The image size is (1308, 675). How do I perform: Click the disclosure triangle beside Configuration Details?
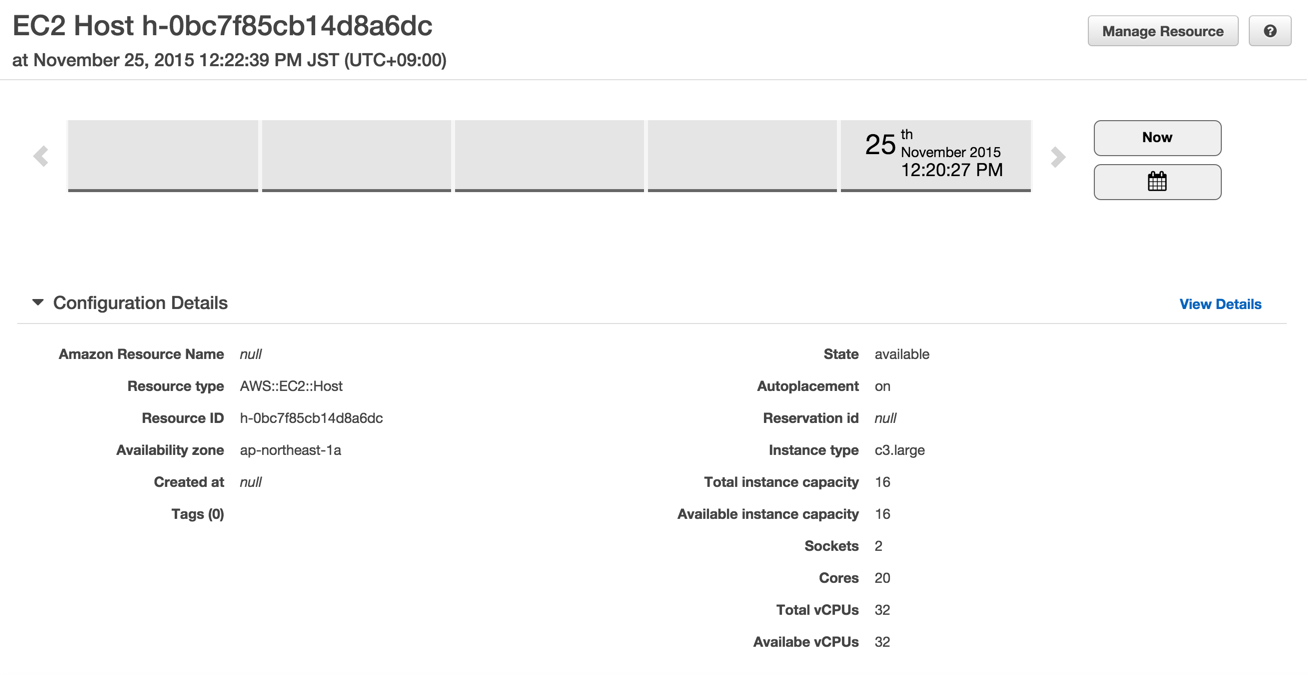(x=37, y=302)
